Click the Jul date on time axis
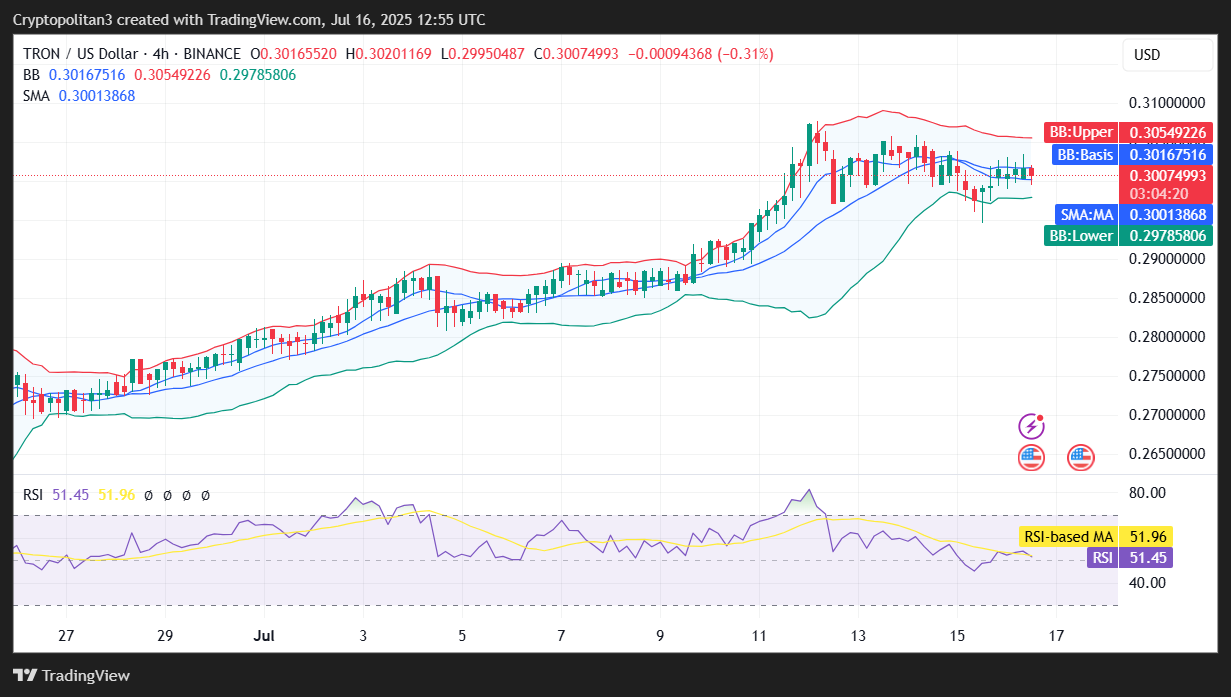The width and height of the screenshot is (1231, 697). (x=264, y=635)
